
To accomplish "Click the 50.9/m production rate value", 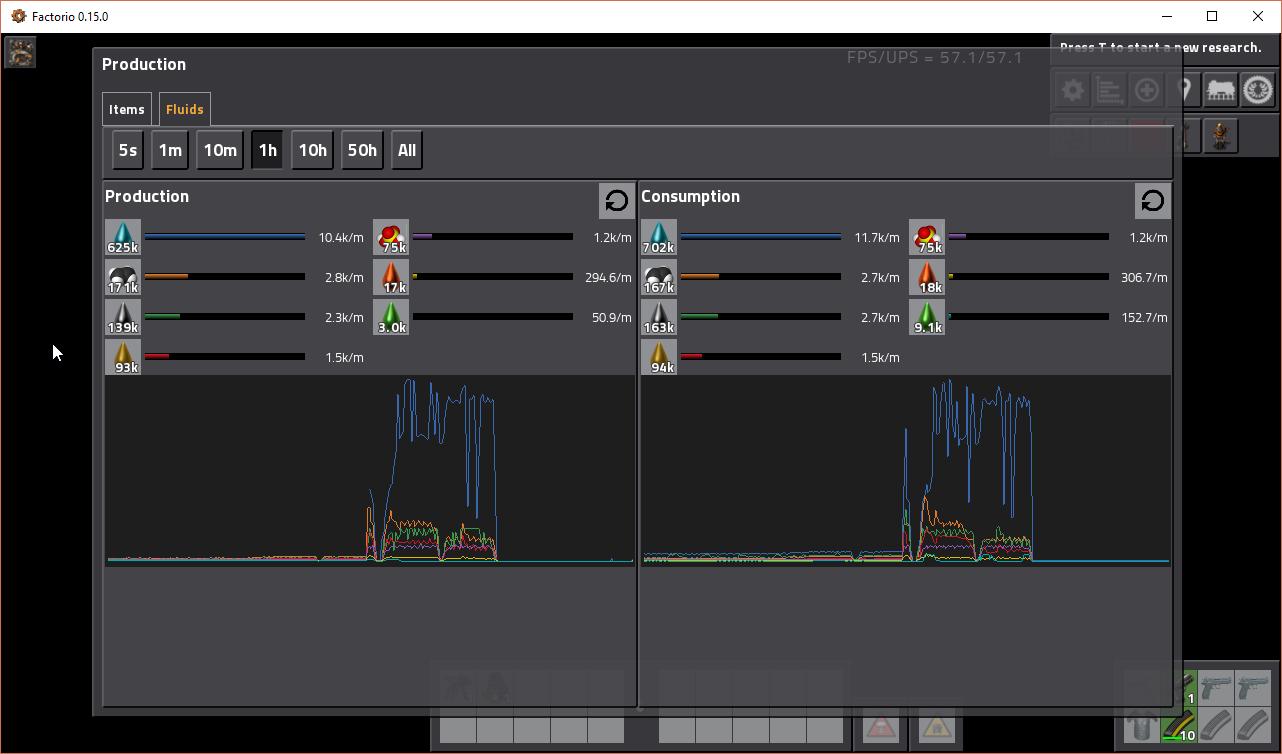I will pyautogui.click(x=611, y=318).
